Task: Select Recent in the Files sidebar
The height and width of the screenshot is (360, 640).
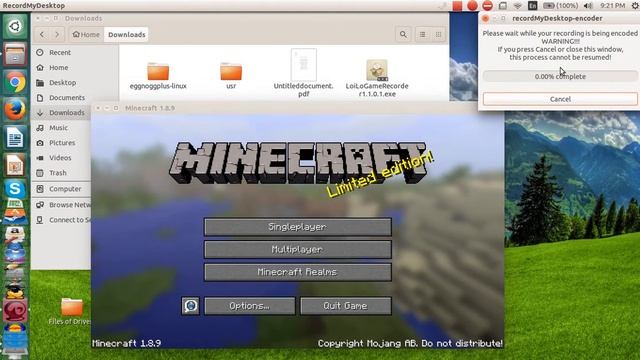Action: [x=60, y=53]
